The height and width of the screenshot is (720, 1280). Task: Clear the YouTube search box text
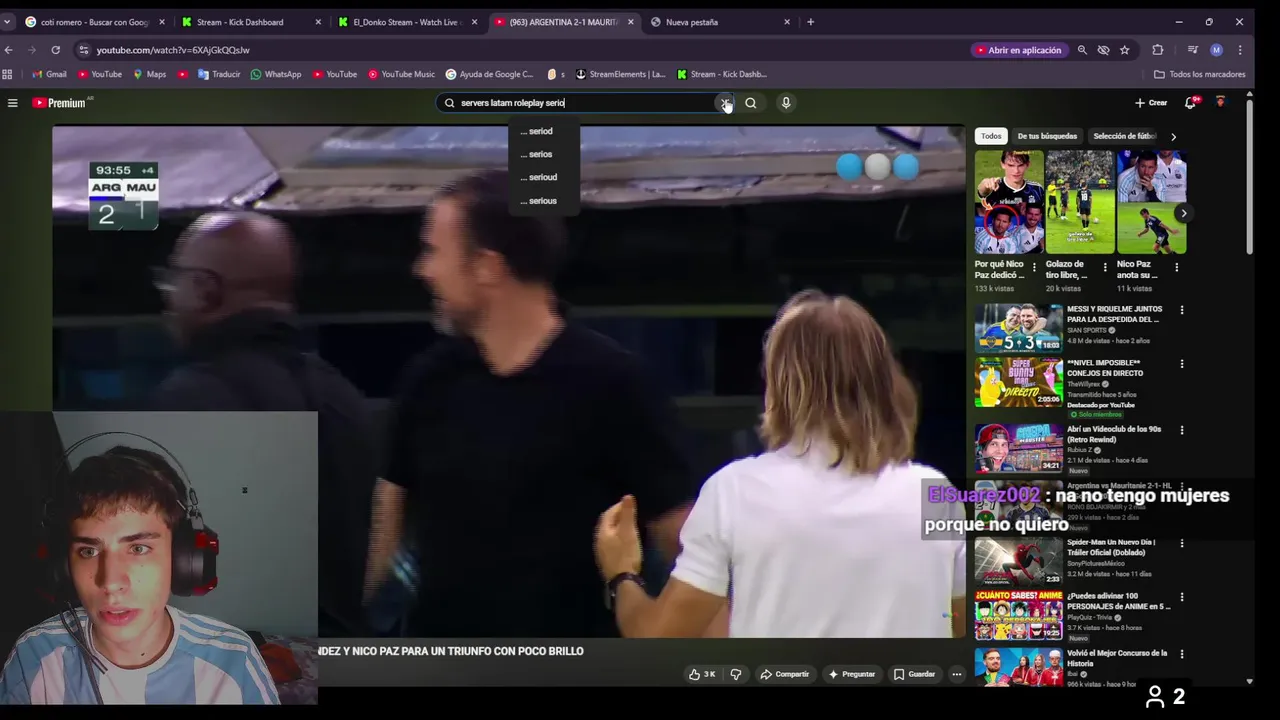[x=725, y=103]
